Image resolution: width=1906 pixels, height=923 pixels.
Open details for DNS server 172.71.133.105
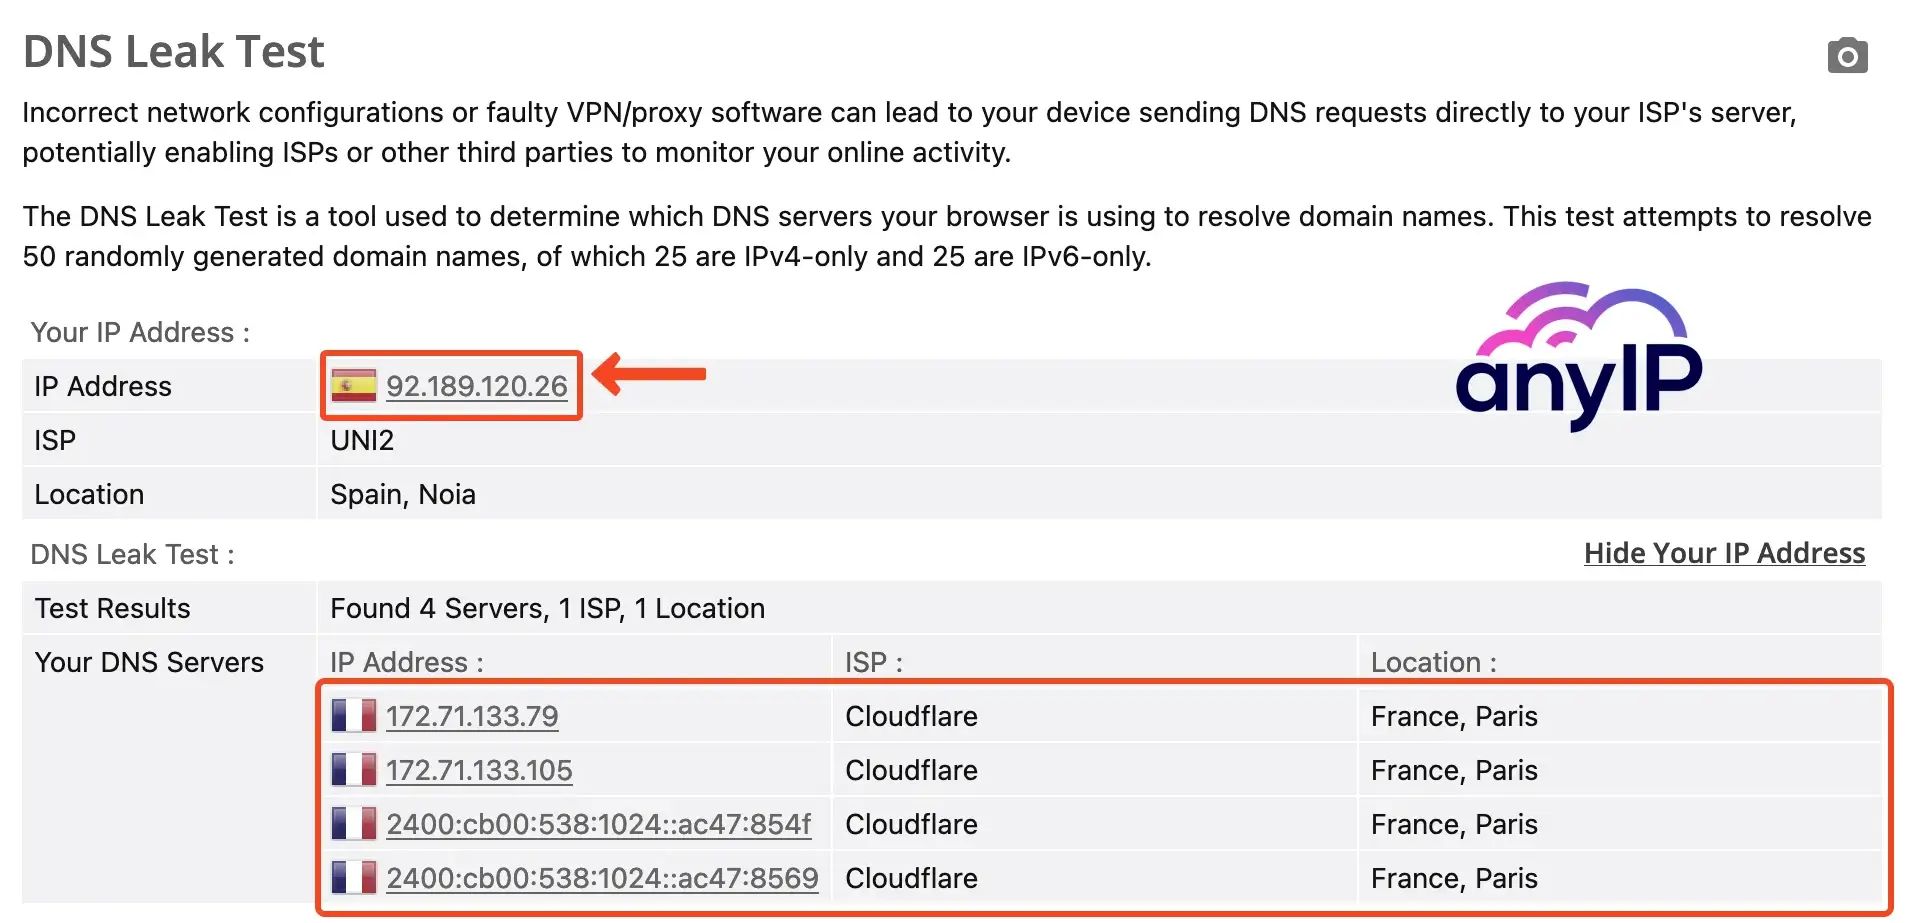click(x=479, y=770)
